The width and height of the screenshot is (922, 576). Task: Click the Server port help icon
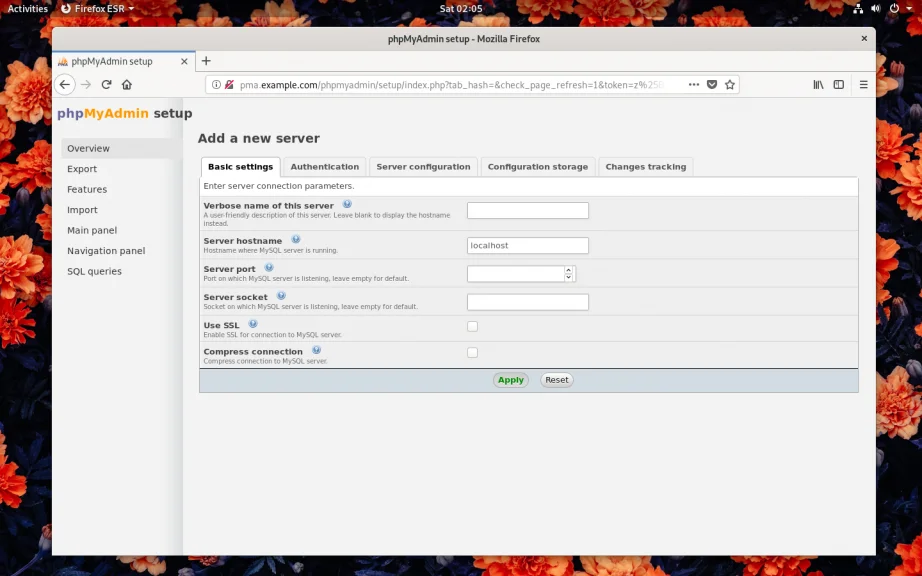click(269, 268)
